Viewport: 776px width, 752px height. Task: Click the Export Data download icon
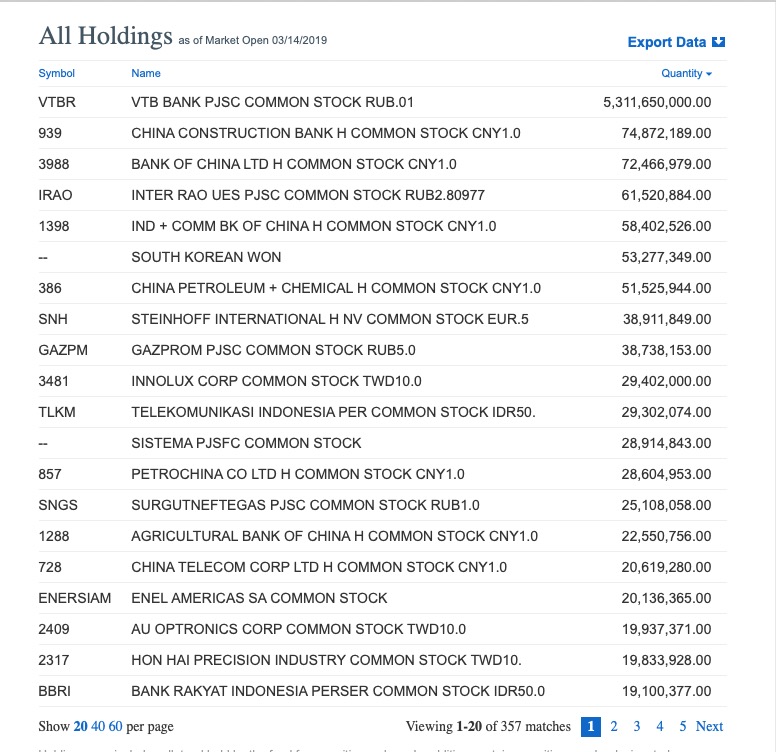click(x=718, y=42)
